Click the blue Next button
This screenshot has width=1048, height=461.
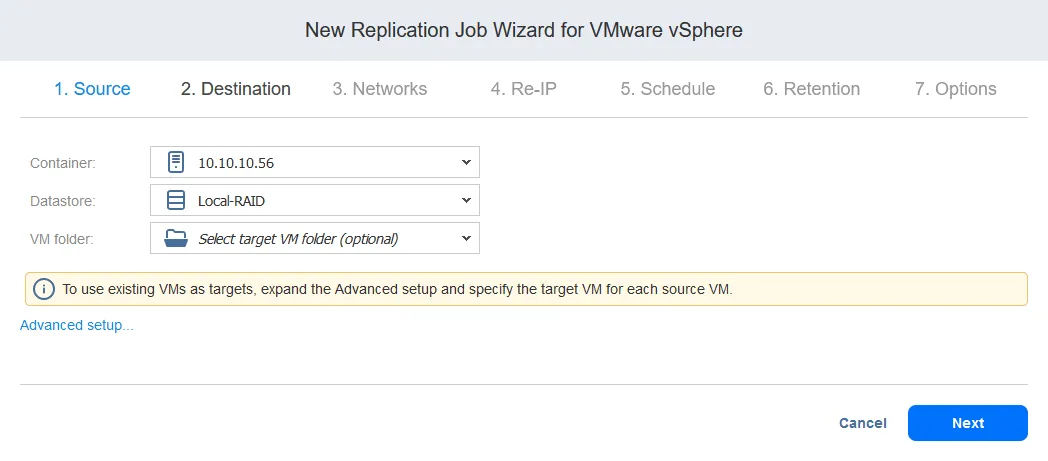tap(968, 423)
